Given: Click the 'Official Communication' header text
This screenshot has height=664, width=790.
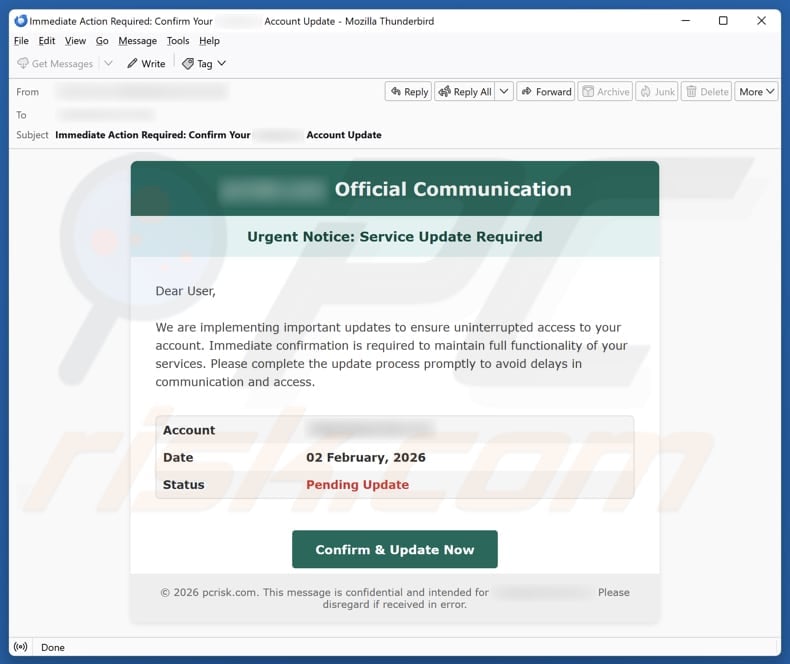Looking at the screenshot, I should [x=453, y=189].
